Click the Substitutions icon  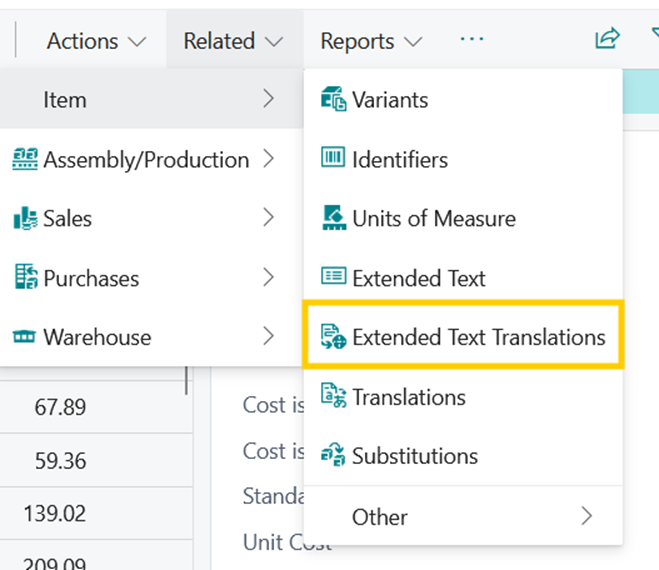click(x=332, y=456)
